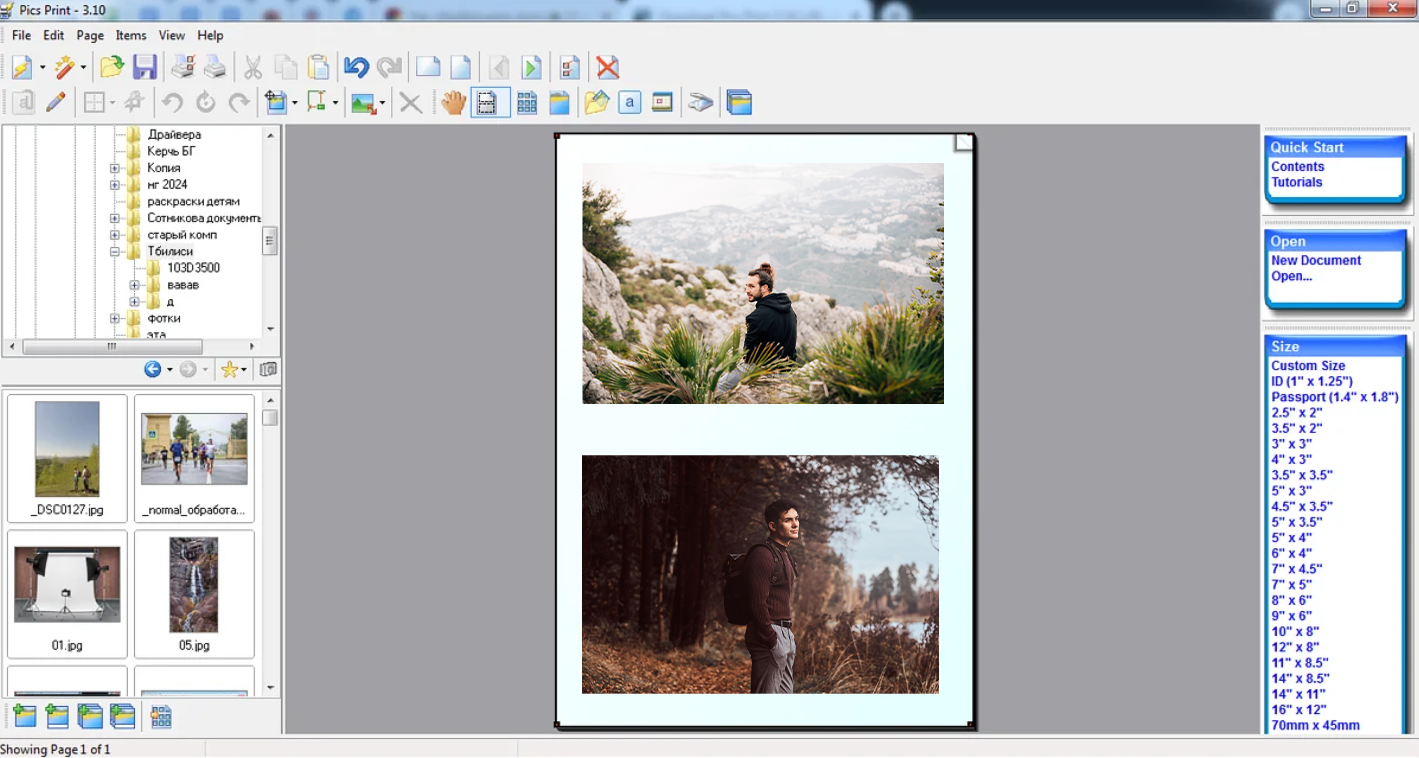The height and width of the screenshot is (758, 1419).
Task: Click the folder tree horizontal scrollbar
Action: pos(112,347)
